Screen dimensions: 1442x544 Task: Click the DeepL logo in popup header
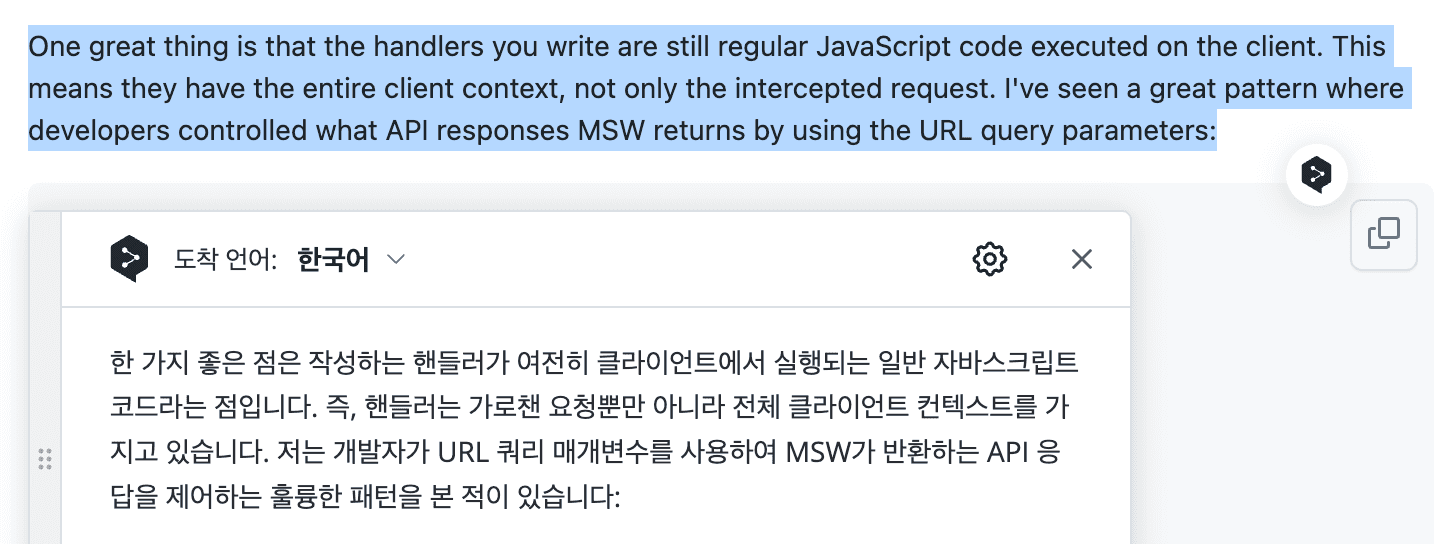tap(129, 260)
